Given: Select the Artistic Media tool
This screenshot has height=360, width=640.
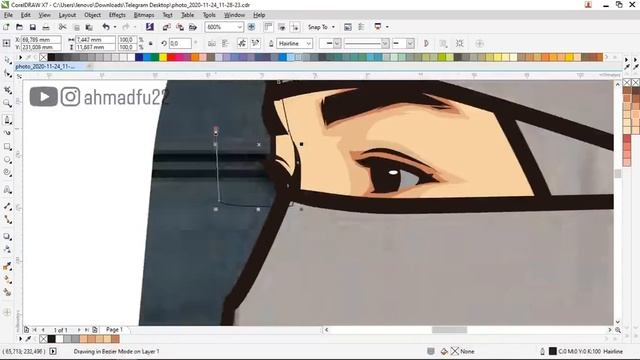Looking at the screenshot, I should [x=7, y=133].
